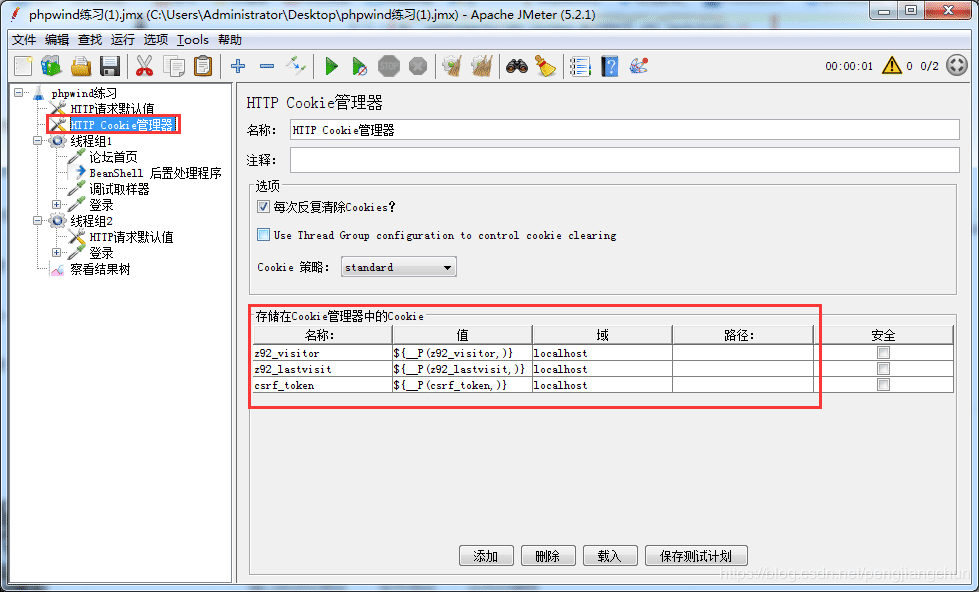Expand the 登录 node under 线程组1
The width and height of the screenshot is (979, 592).
point(56,205)
